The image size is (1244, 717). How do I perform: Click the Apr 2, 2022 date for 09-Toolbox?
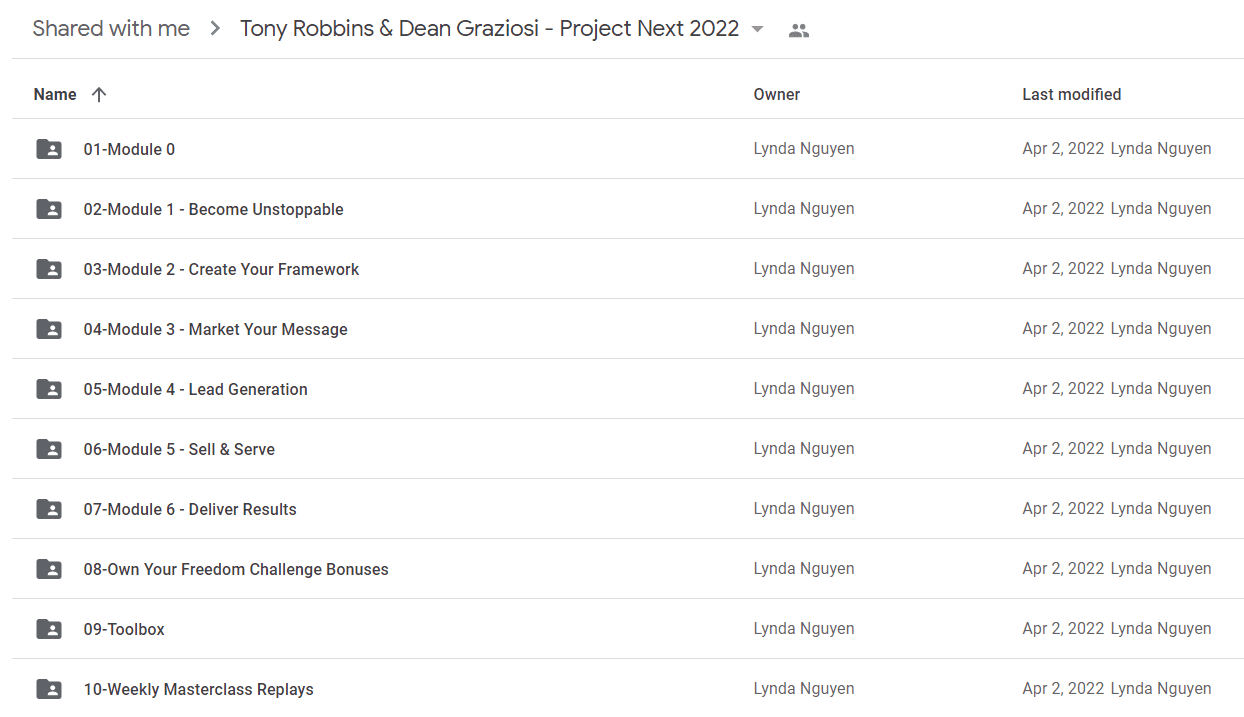(1063, 629)
